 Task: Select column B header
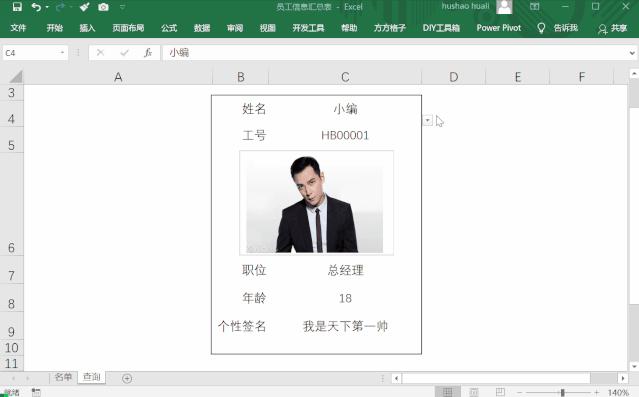coord(240,77)
